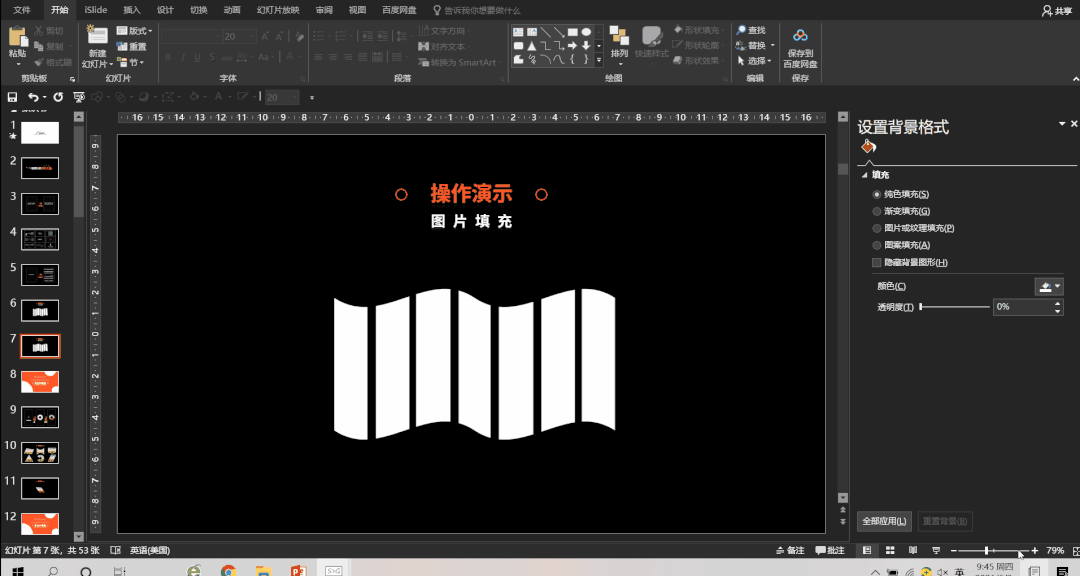Expand the 版式 layout dropdown
Image resolution: width=1080 pixels, height=576 pixels.
135,31
